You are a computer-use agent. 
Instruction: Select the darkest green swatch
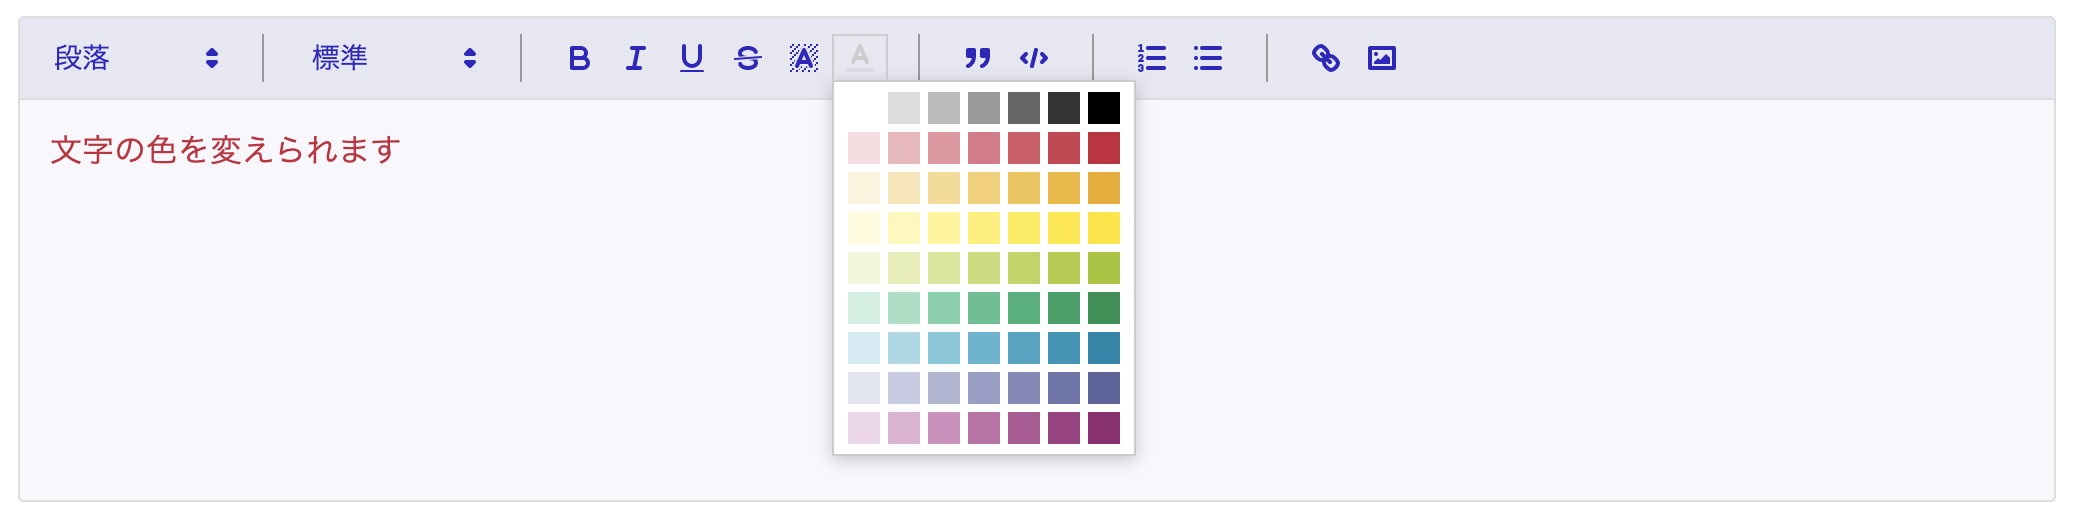[x=1103, y=308]
